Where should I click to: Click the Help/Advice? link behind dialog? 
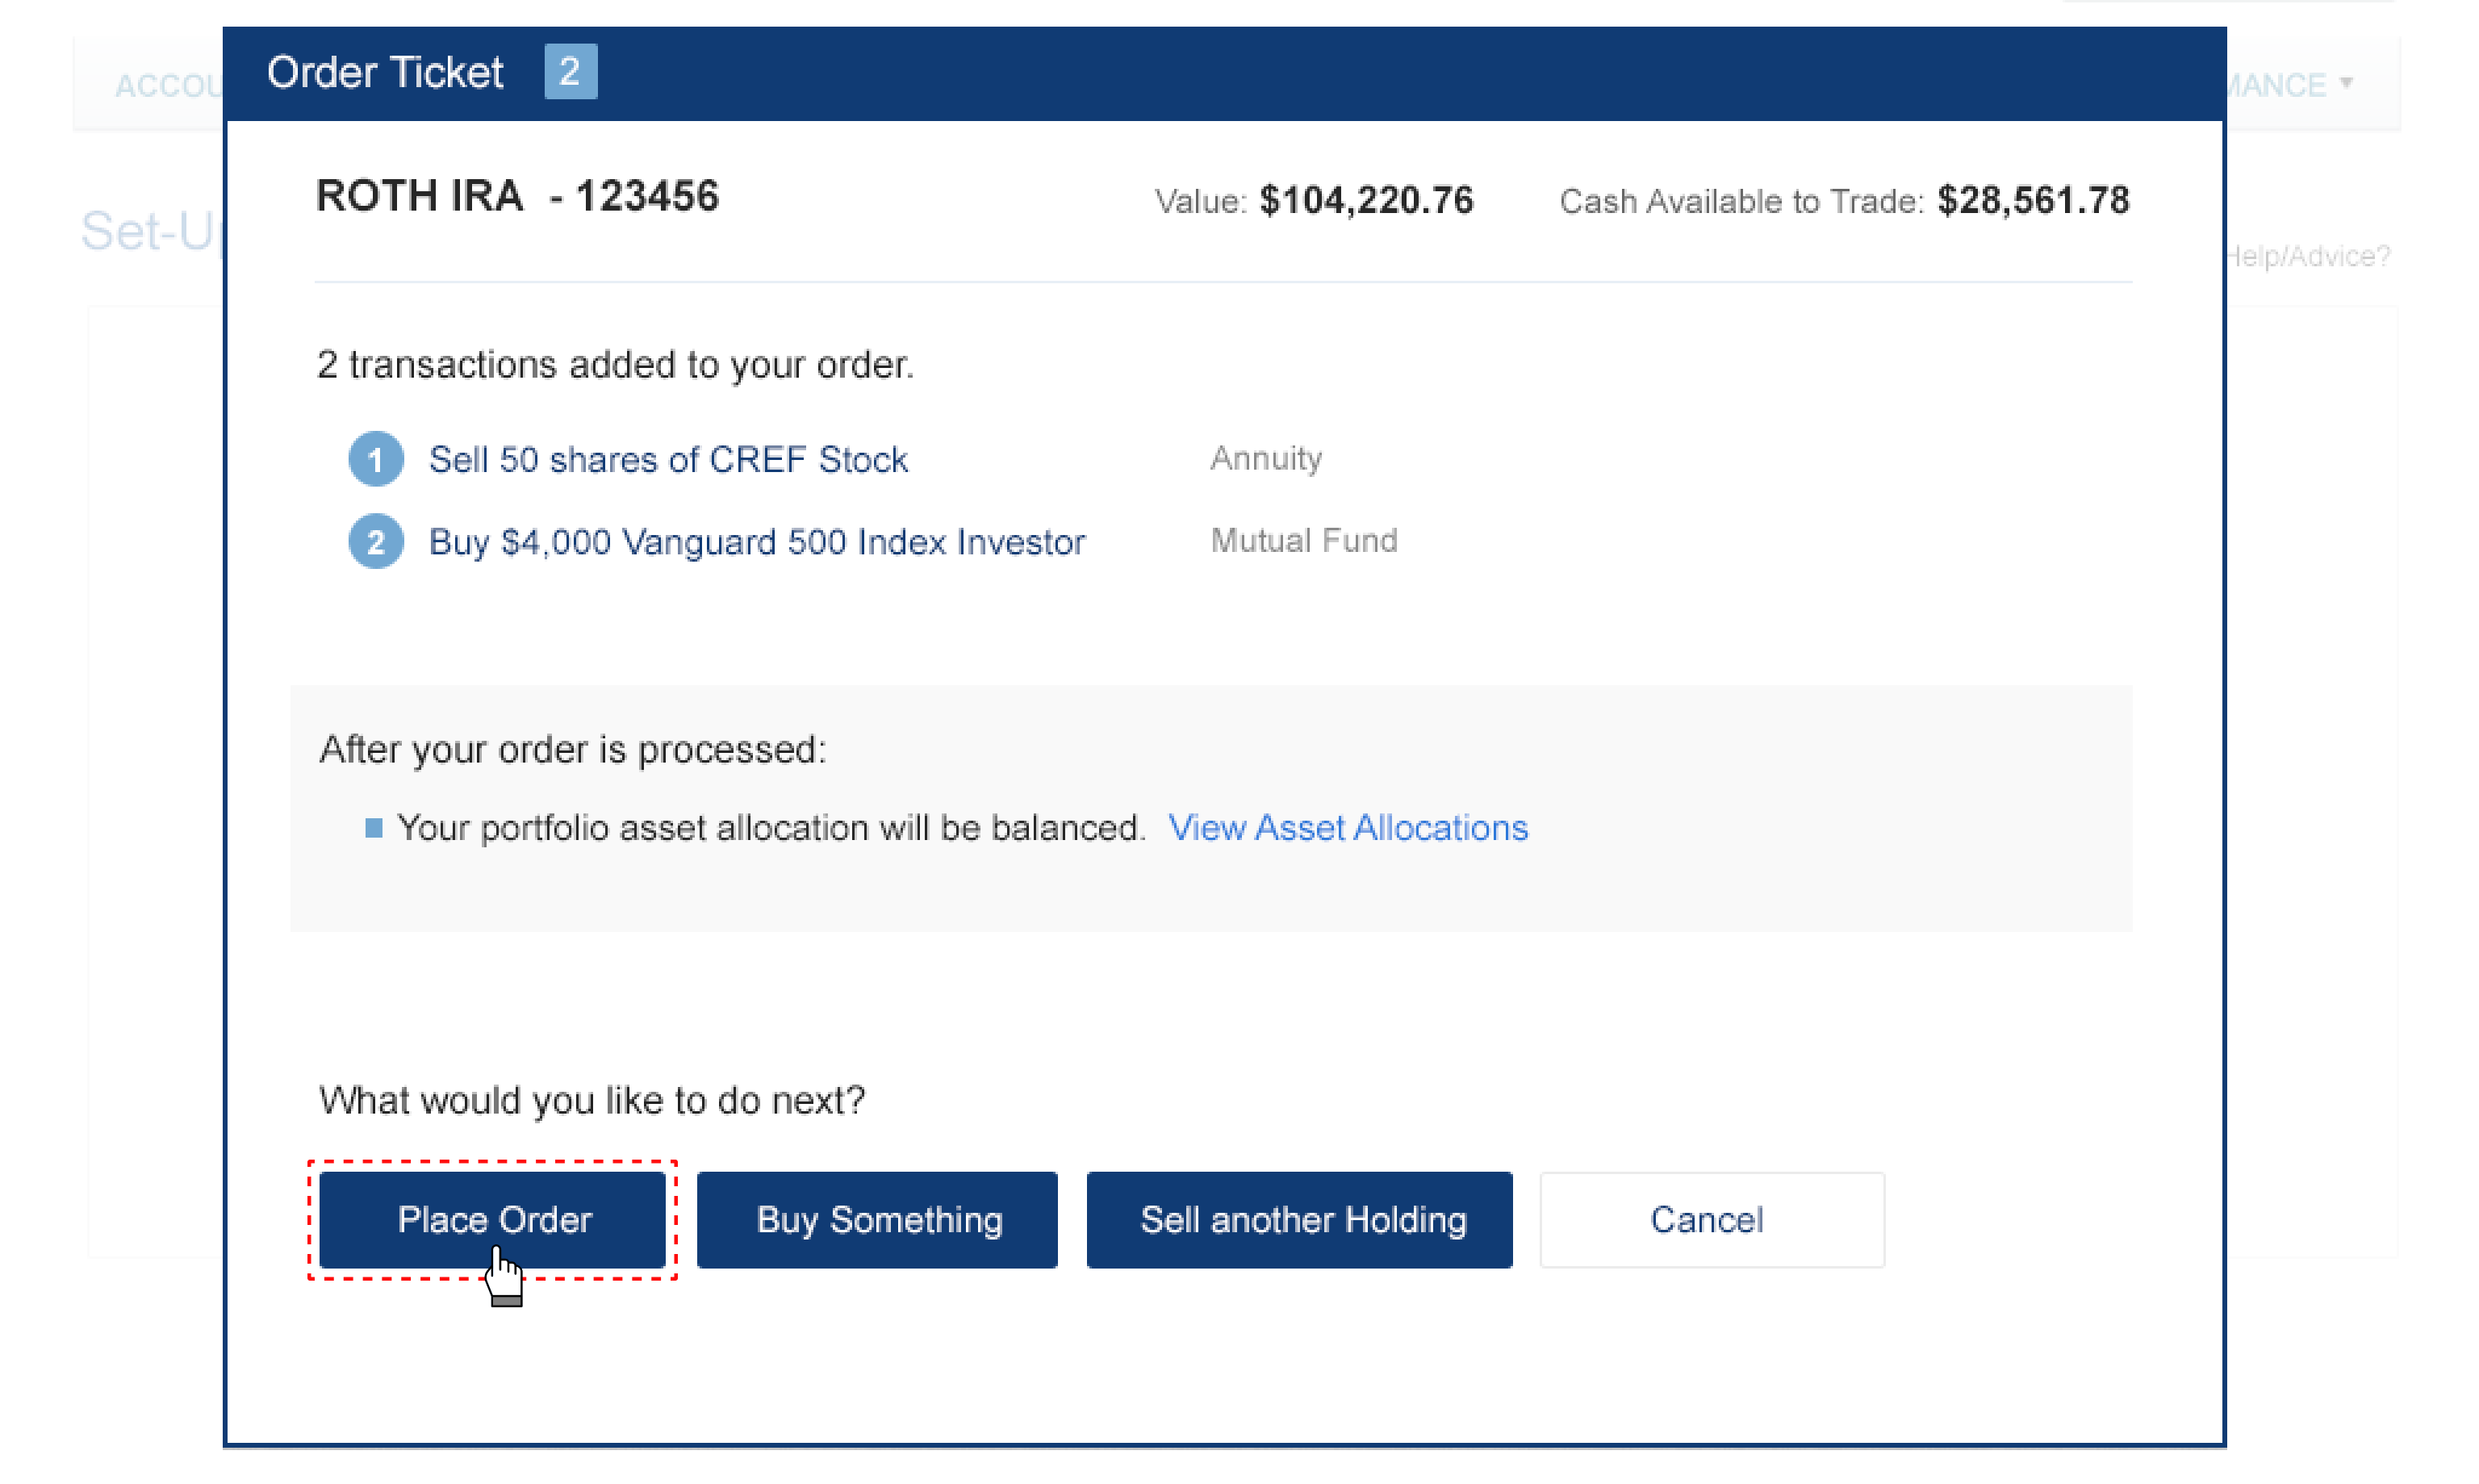coord(2308,257)
